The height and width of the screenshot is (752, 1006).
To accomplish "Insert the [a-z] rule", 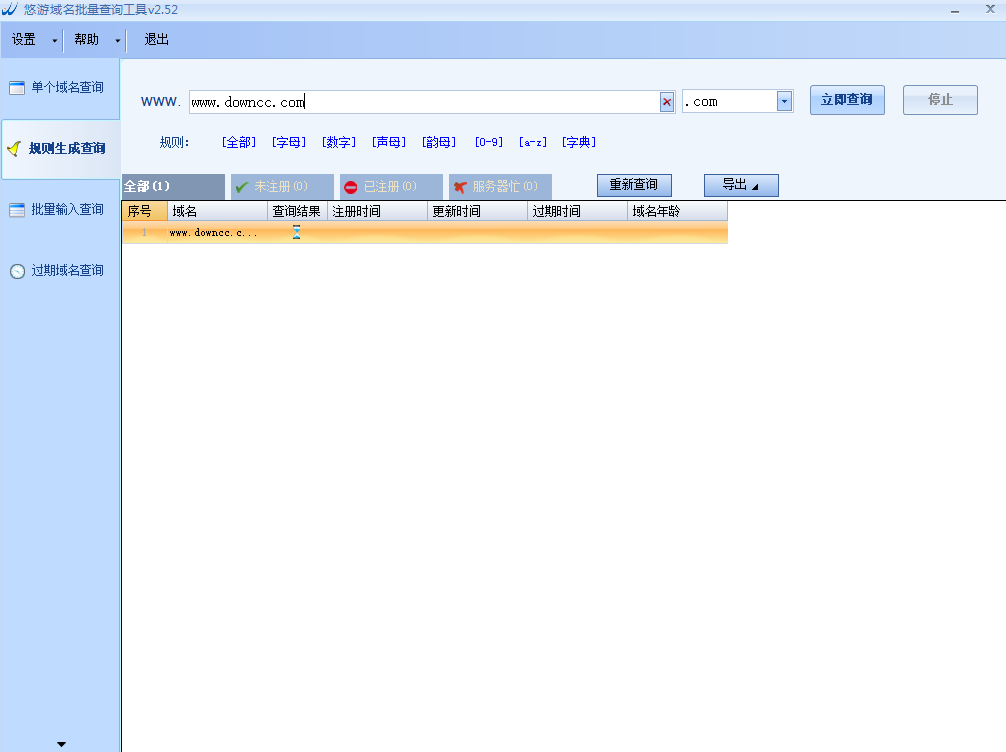I will pyautogui.click(x=533, y=142).
